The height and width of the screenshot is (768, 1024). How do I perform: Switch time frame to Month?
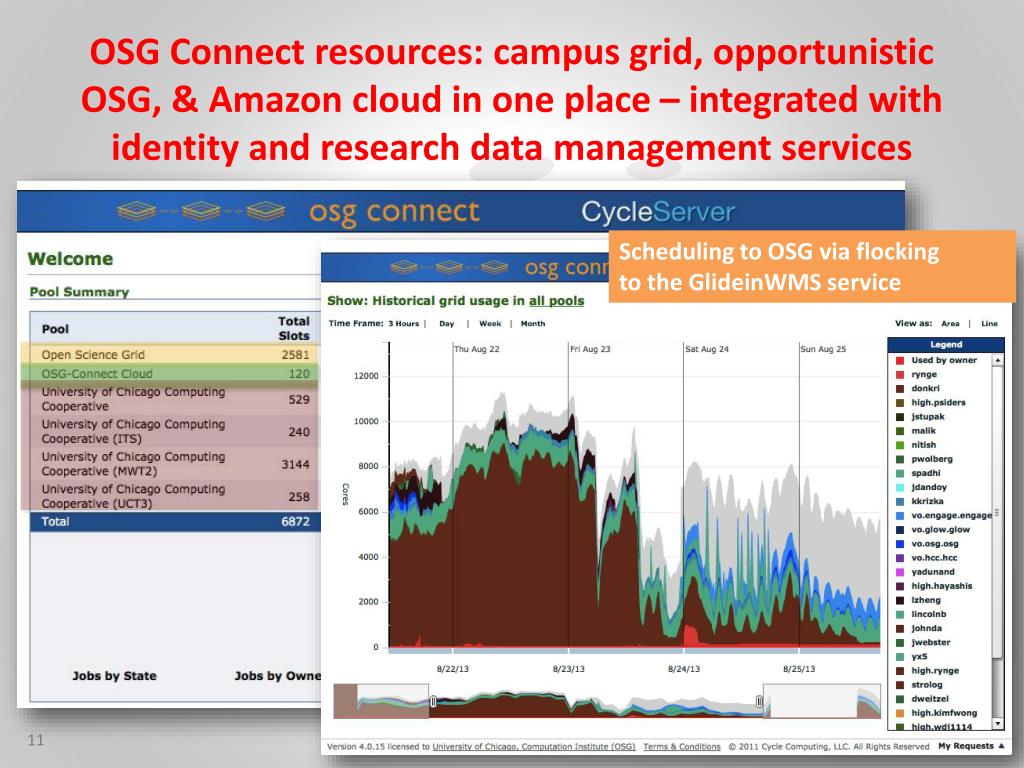click(x=533, y=324)
